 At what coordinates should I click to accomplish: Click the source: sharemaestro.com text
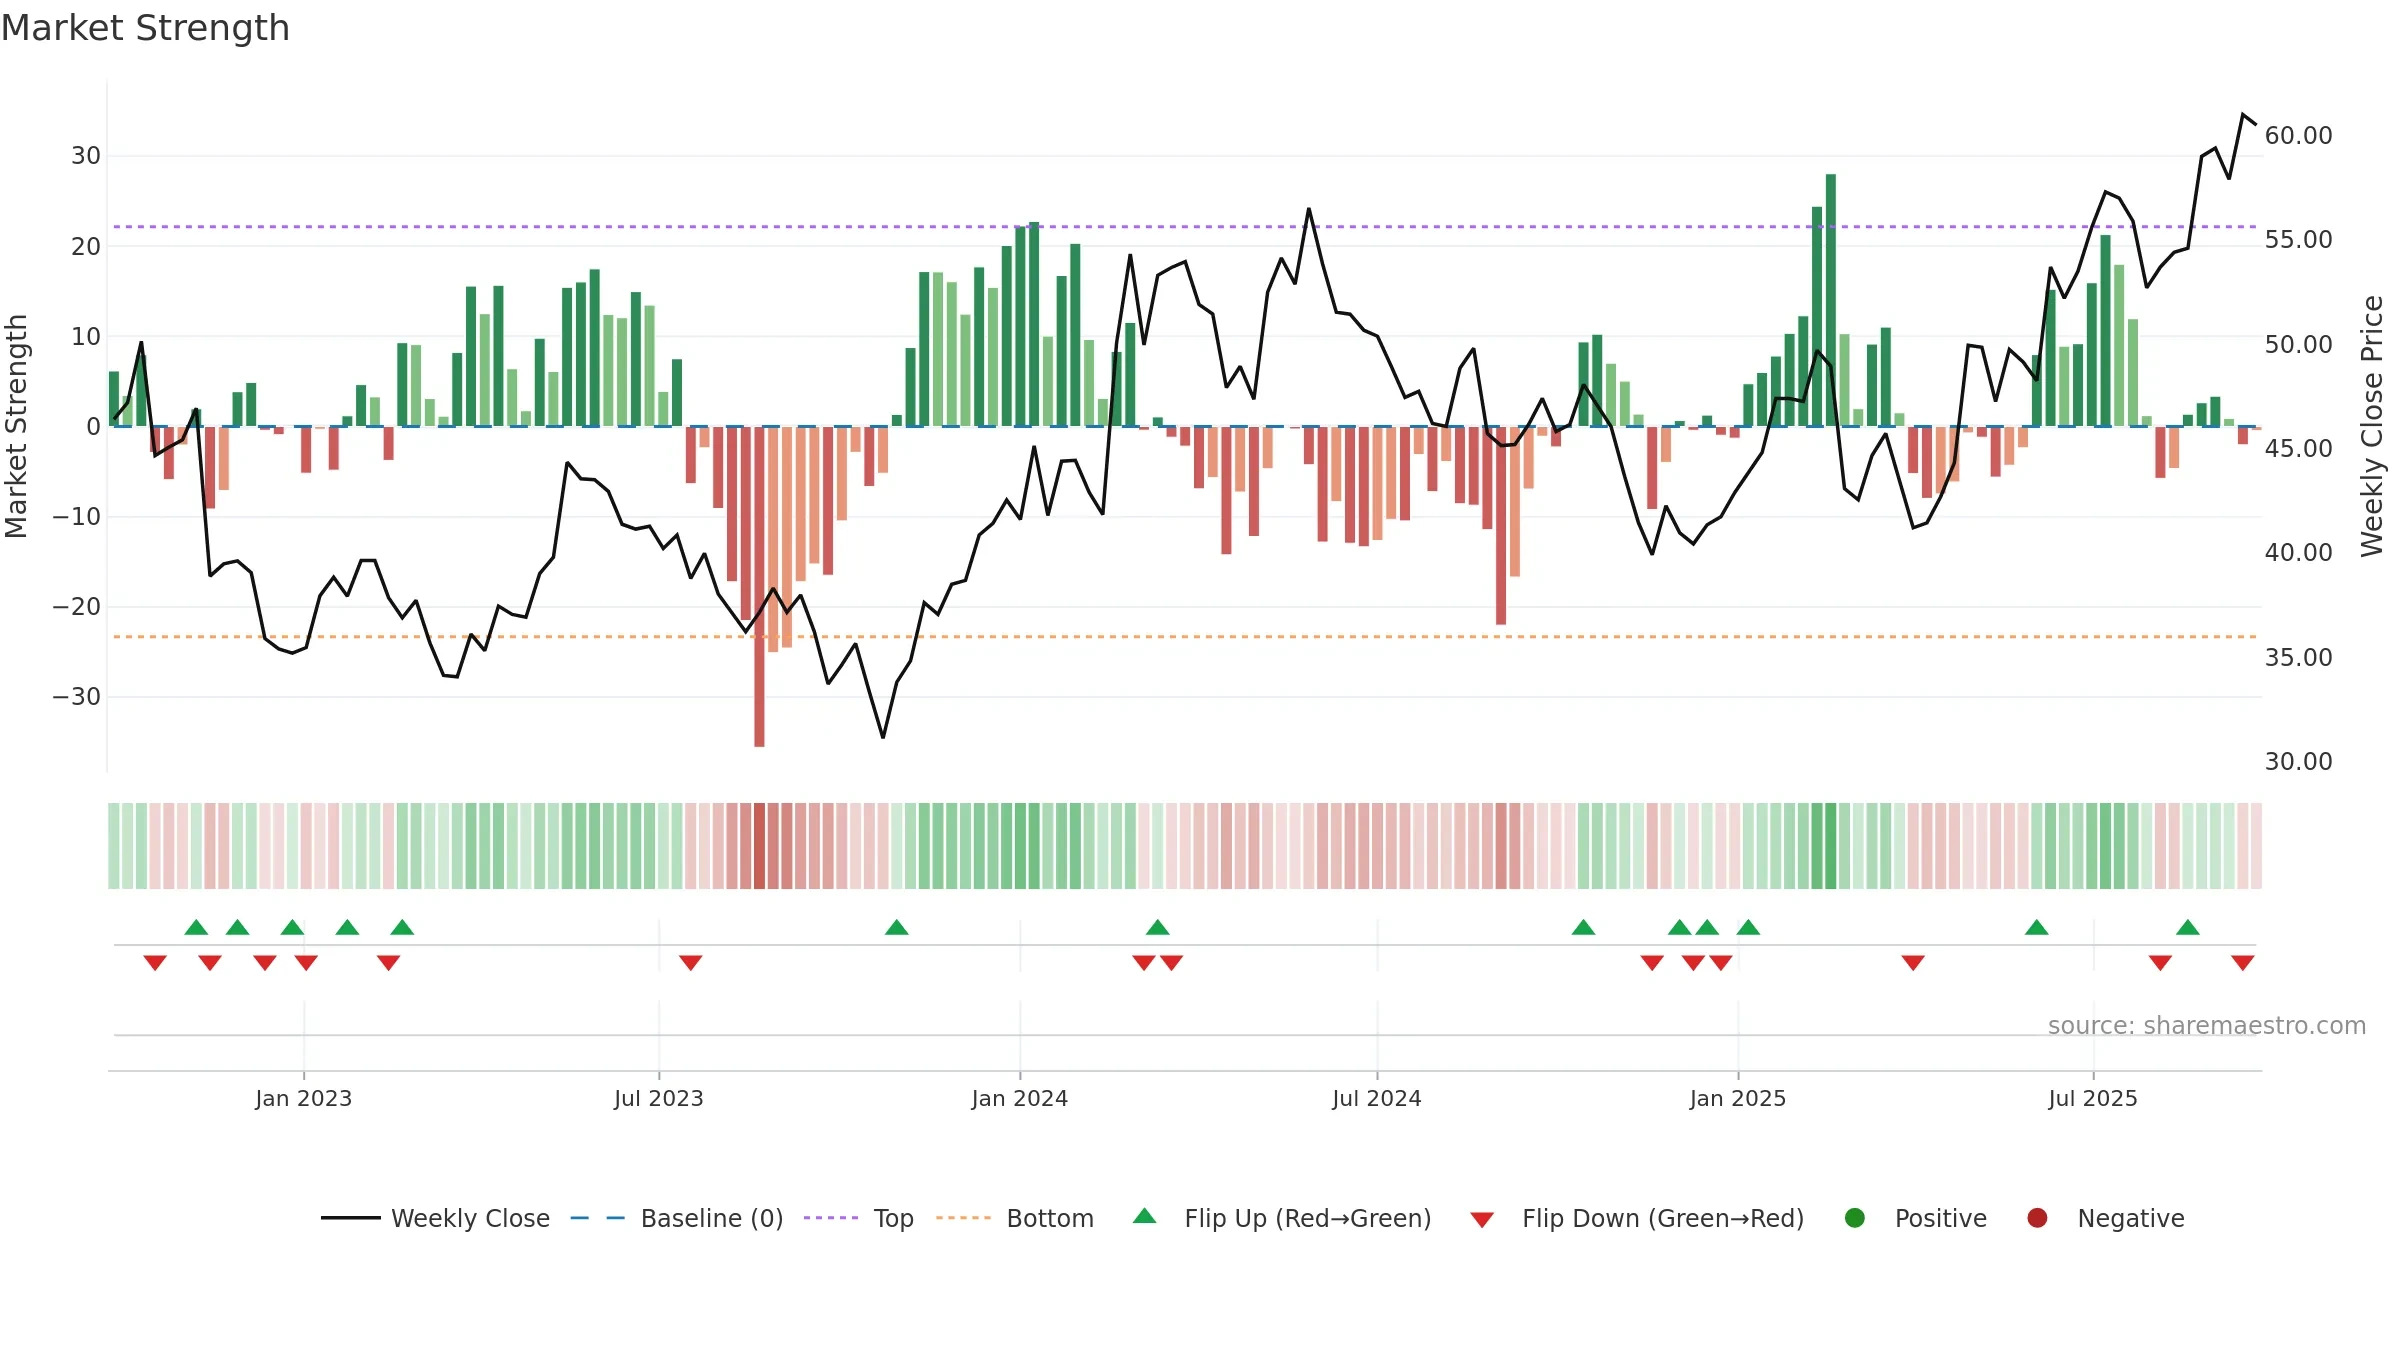[2207, 1026]
